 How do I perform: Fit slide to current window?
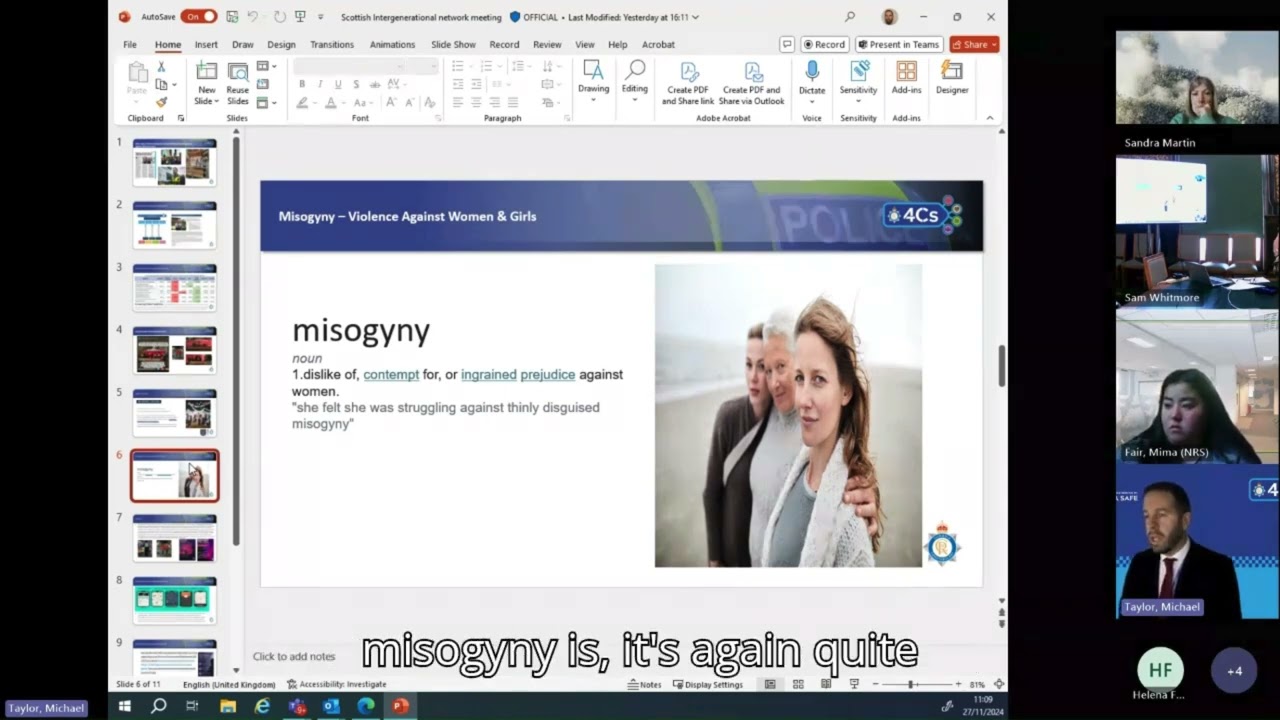coord(999,684)
